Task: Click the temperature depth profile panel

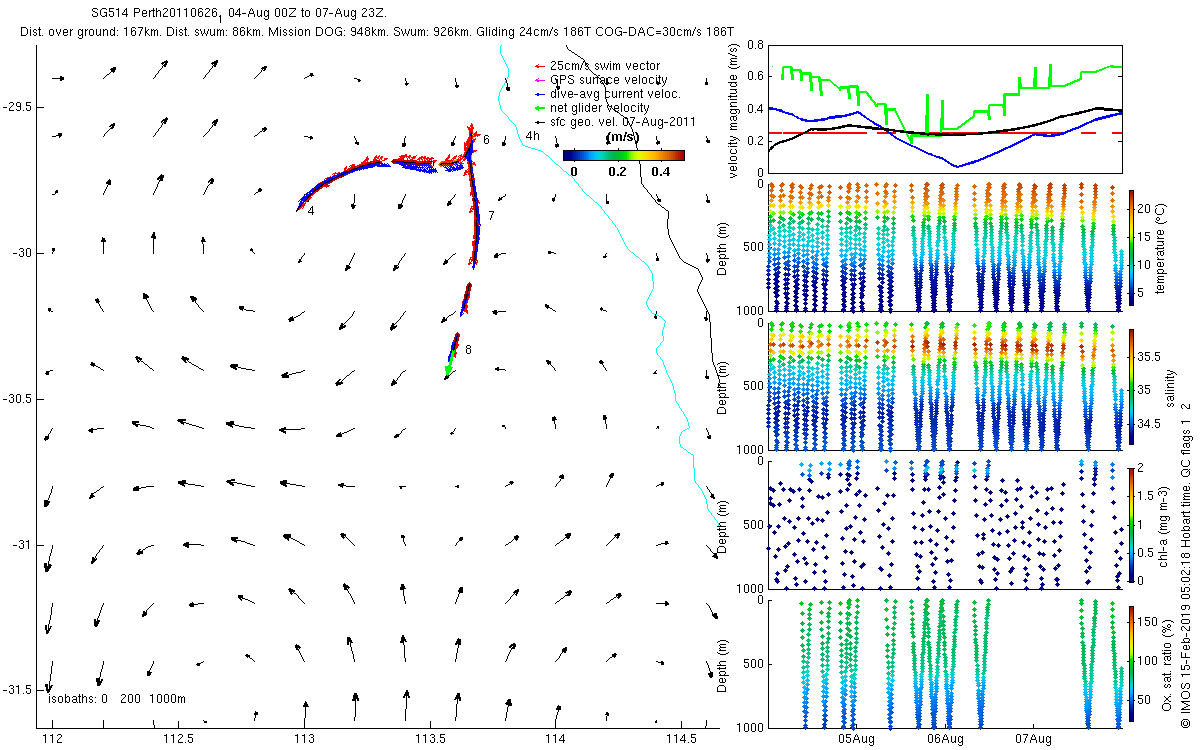Action: click(x=945, y=247)
